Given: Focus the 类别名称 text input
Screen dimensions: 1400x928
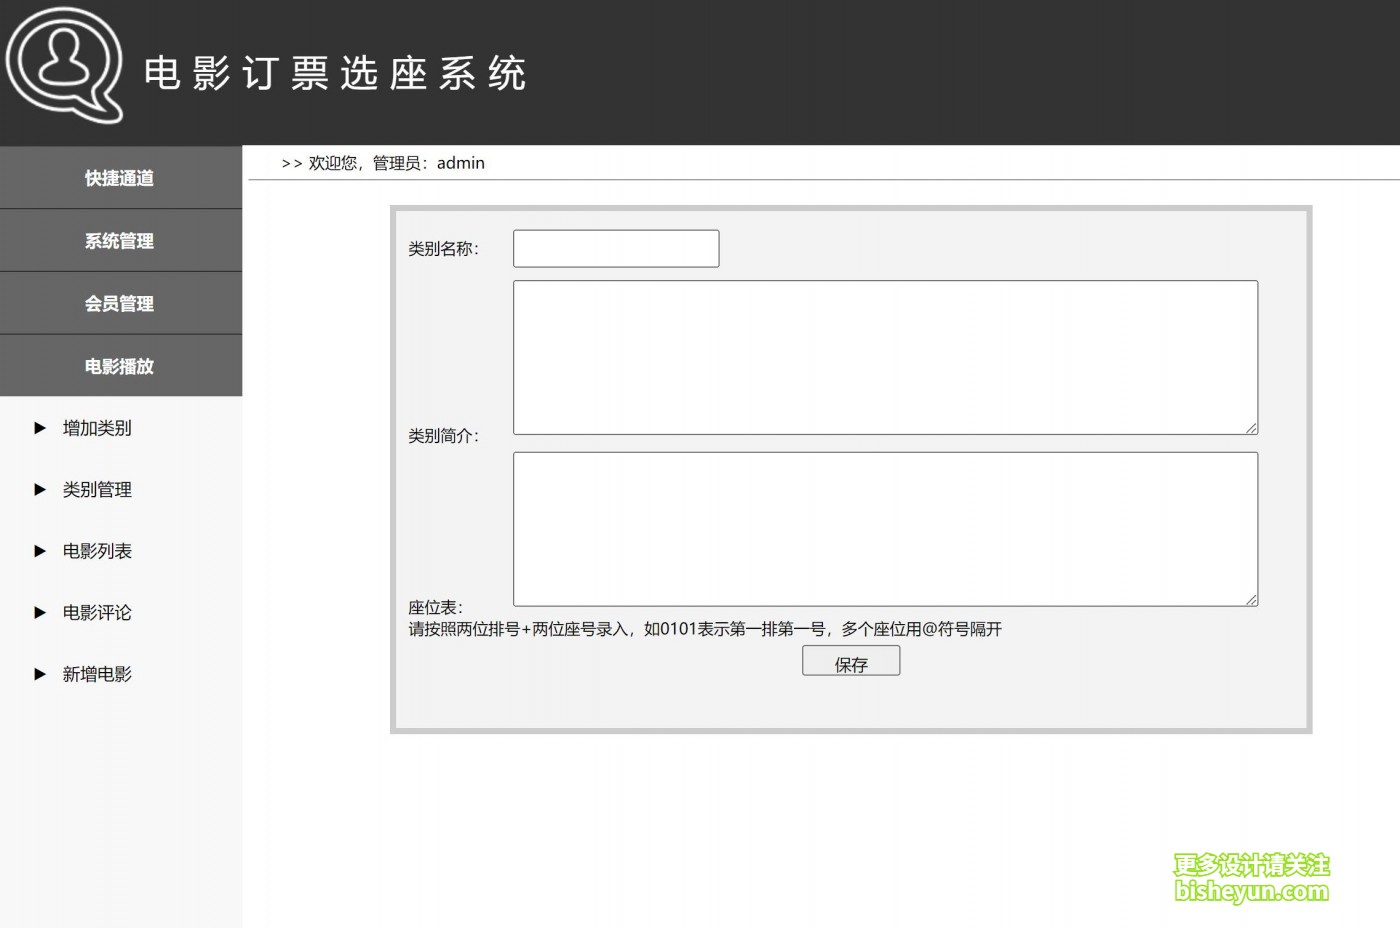Looking at the screenshot, I should pyautogui.click(x=616, y=249).
